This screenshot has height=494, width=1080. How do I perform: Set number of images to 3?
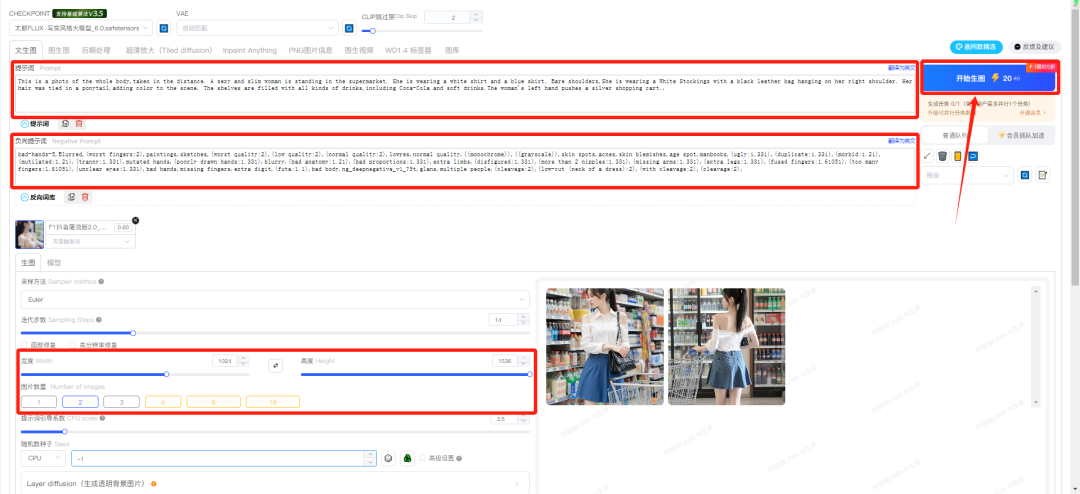pos(121,402)
